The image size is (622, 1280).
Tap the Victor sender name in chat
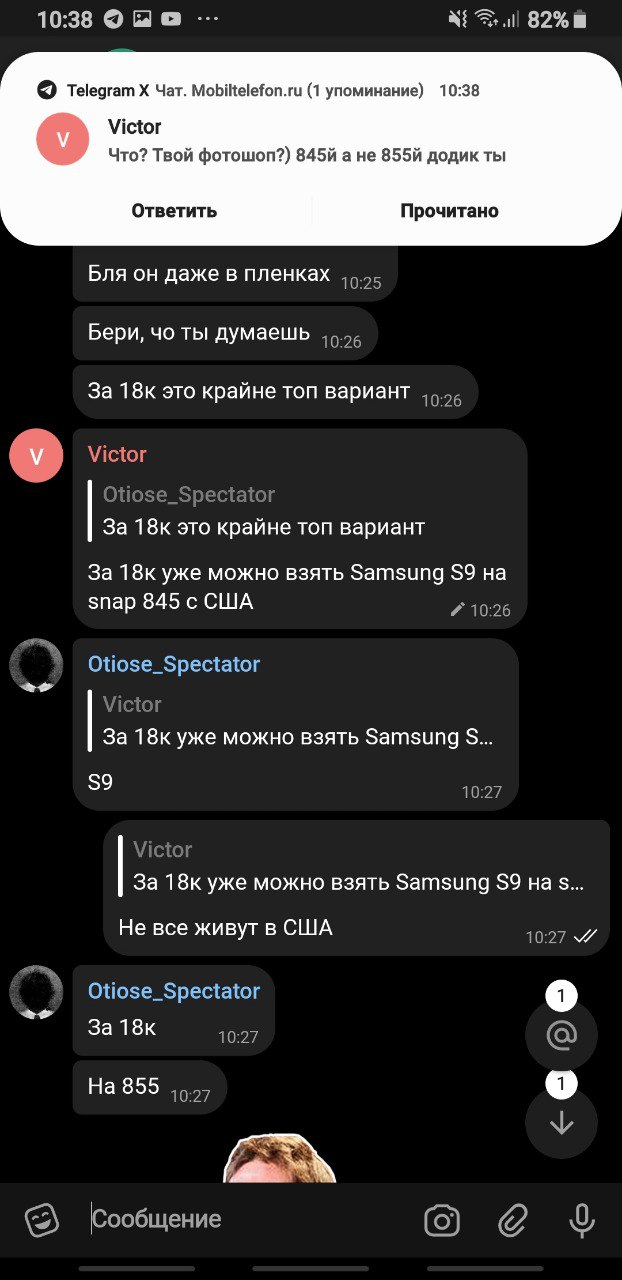click(117, 454)
